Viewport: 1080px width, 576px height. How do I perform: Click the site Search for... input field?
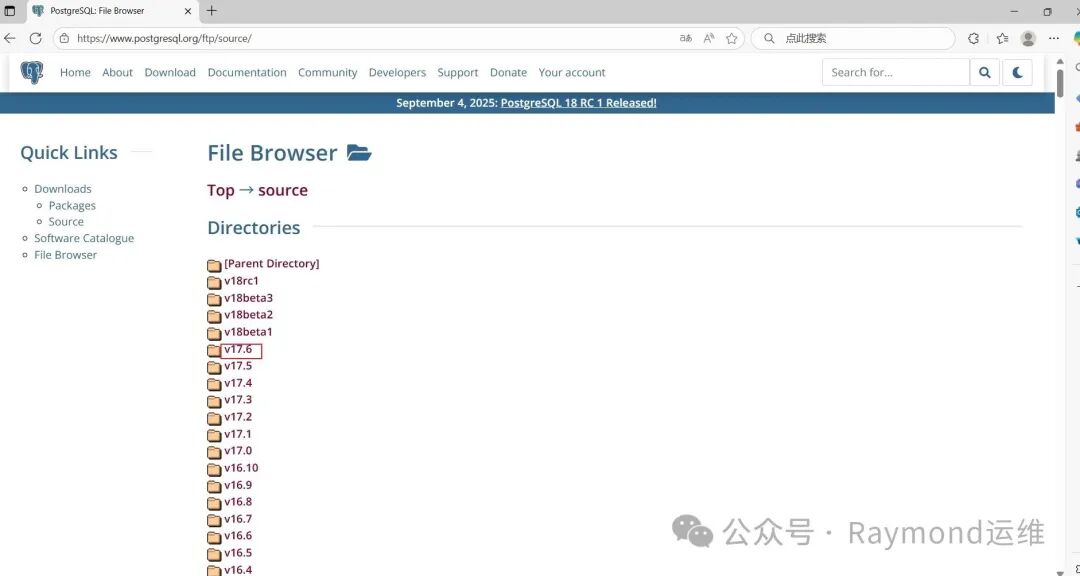895,72
